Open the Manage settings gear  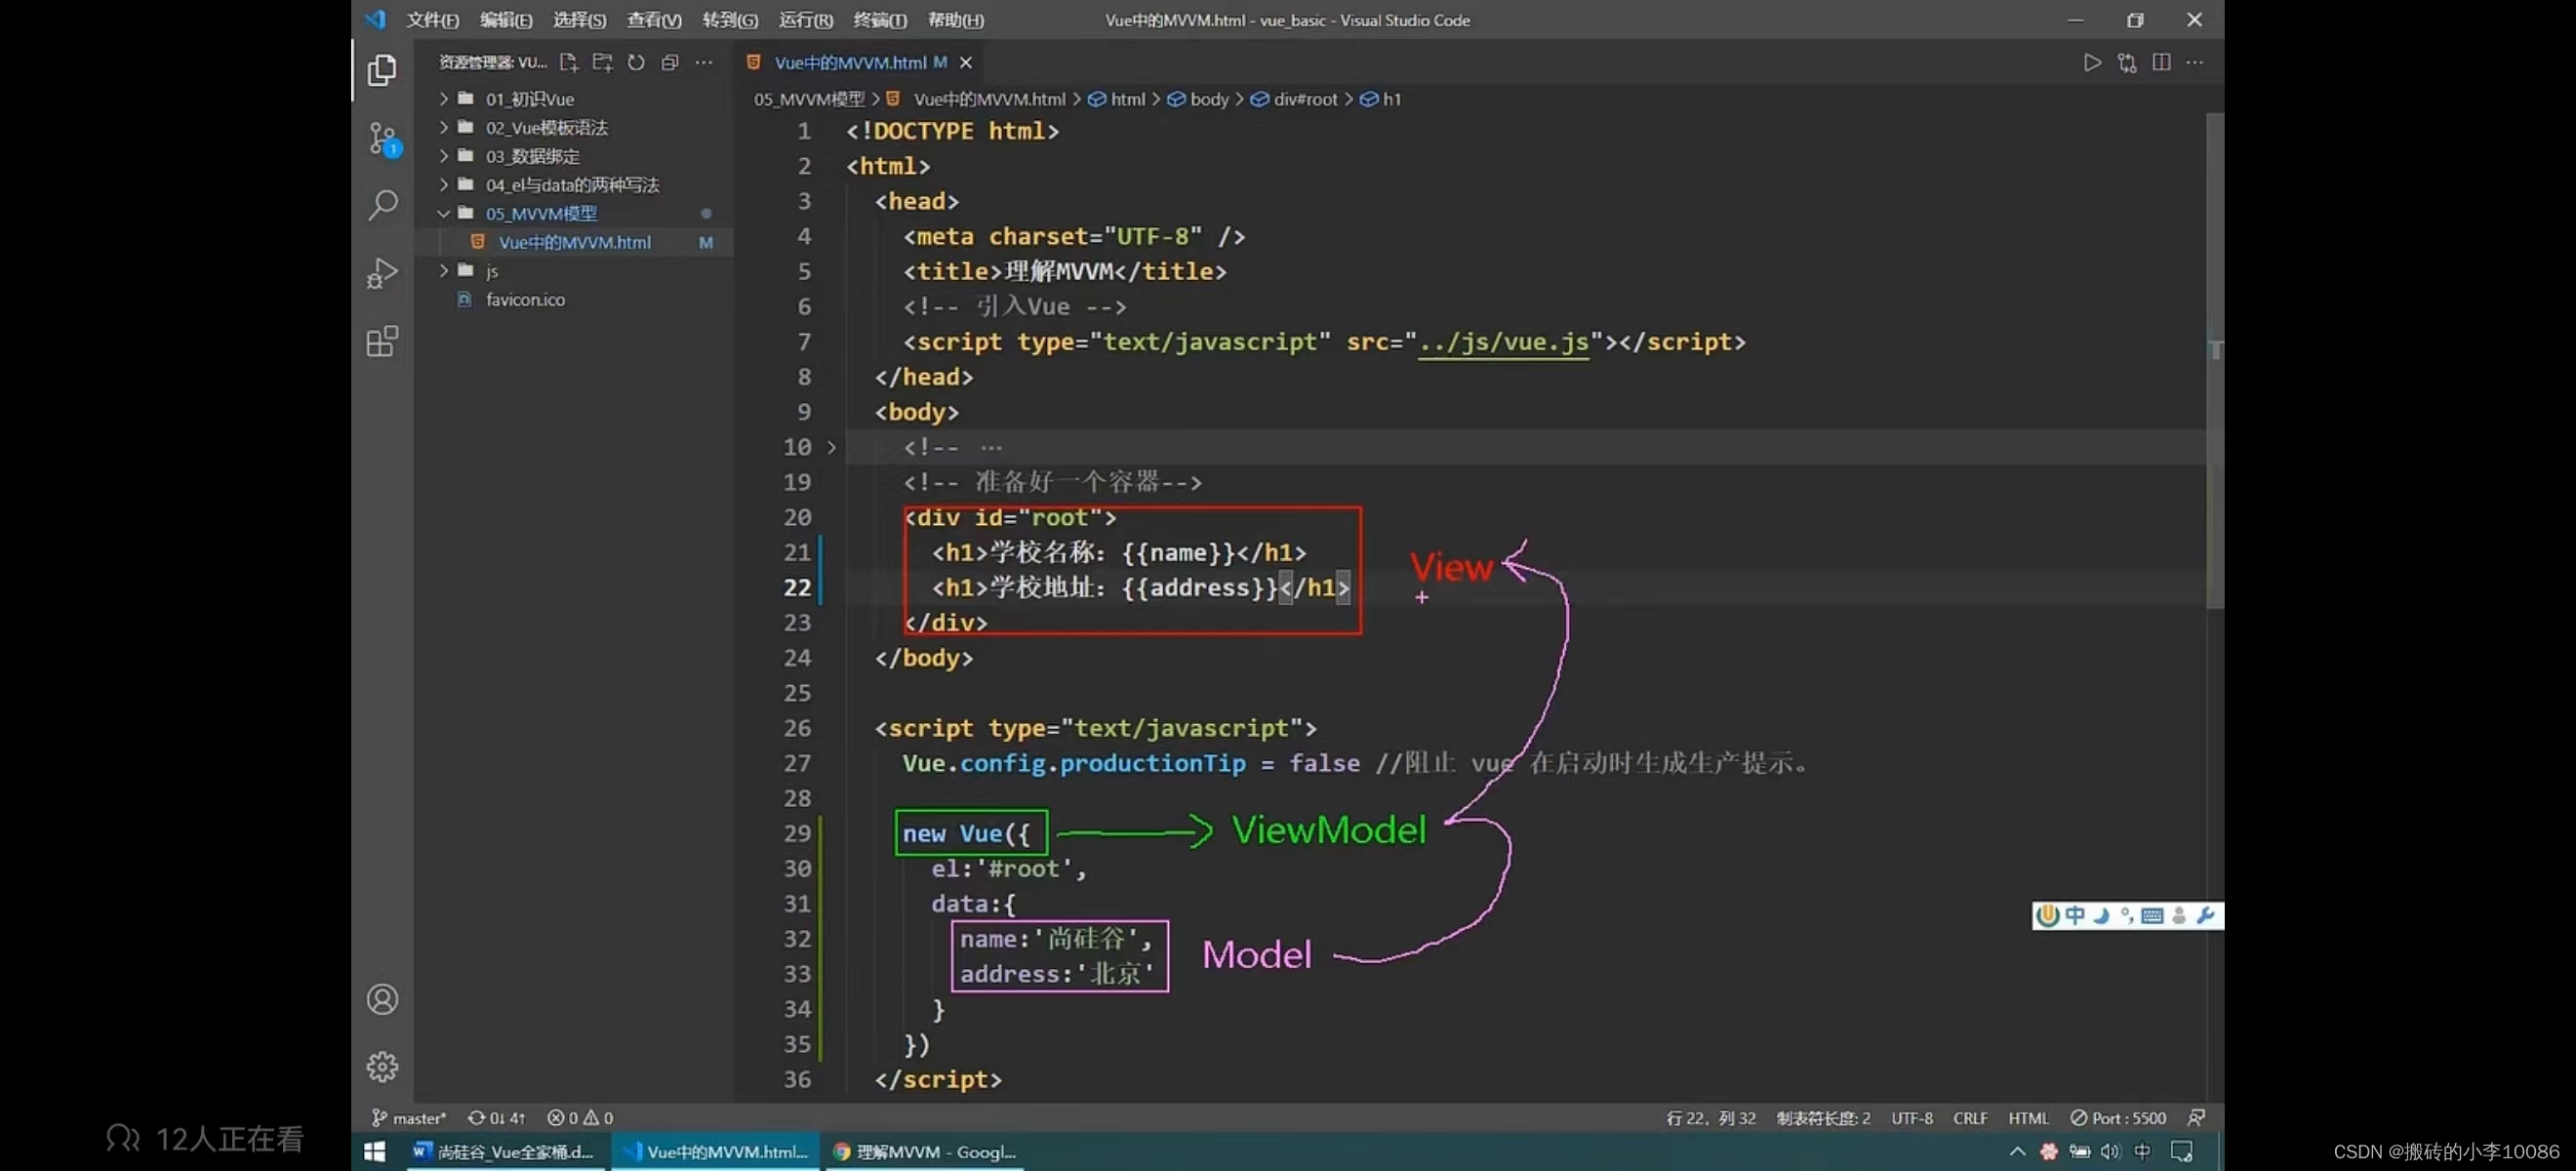(383, 1065)
